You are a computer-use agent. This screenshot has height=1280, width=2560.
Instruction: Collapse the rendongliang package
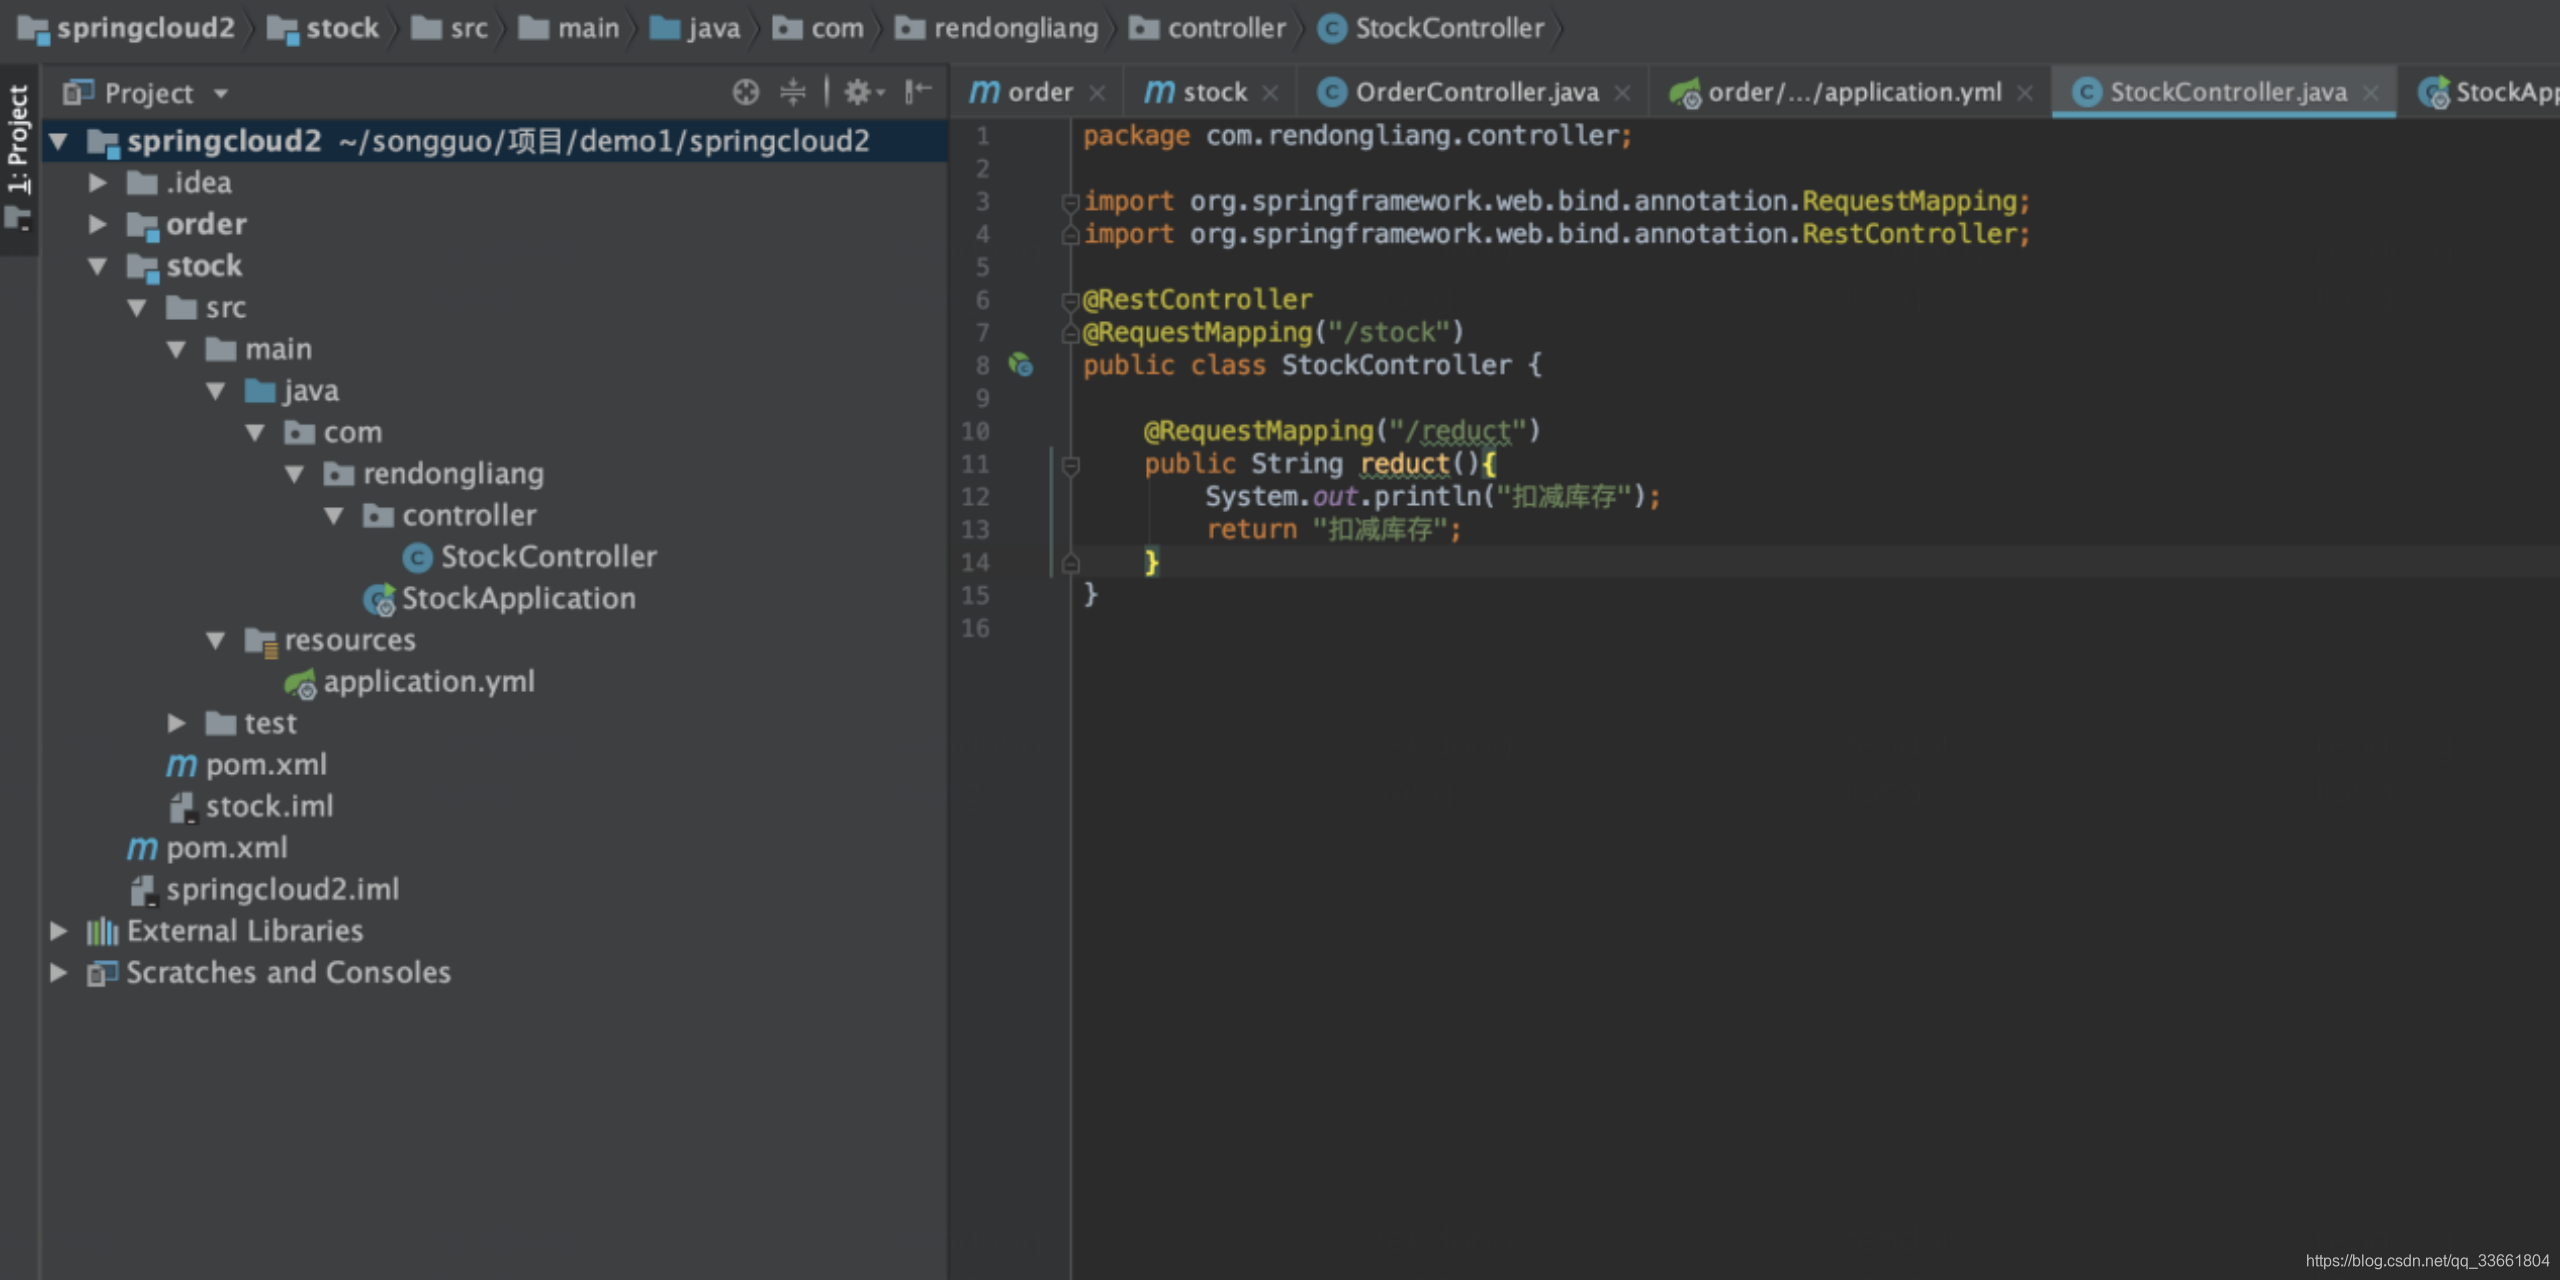click(x=294, y=474)
